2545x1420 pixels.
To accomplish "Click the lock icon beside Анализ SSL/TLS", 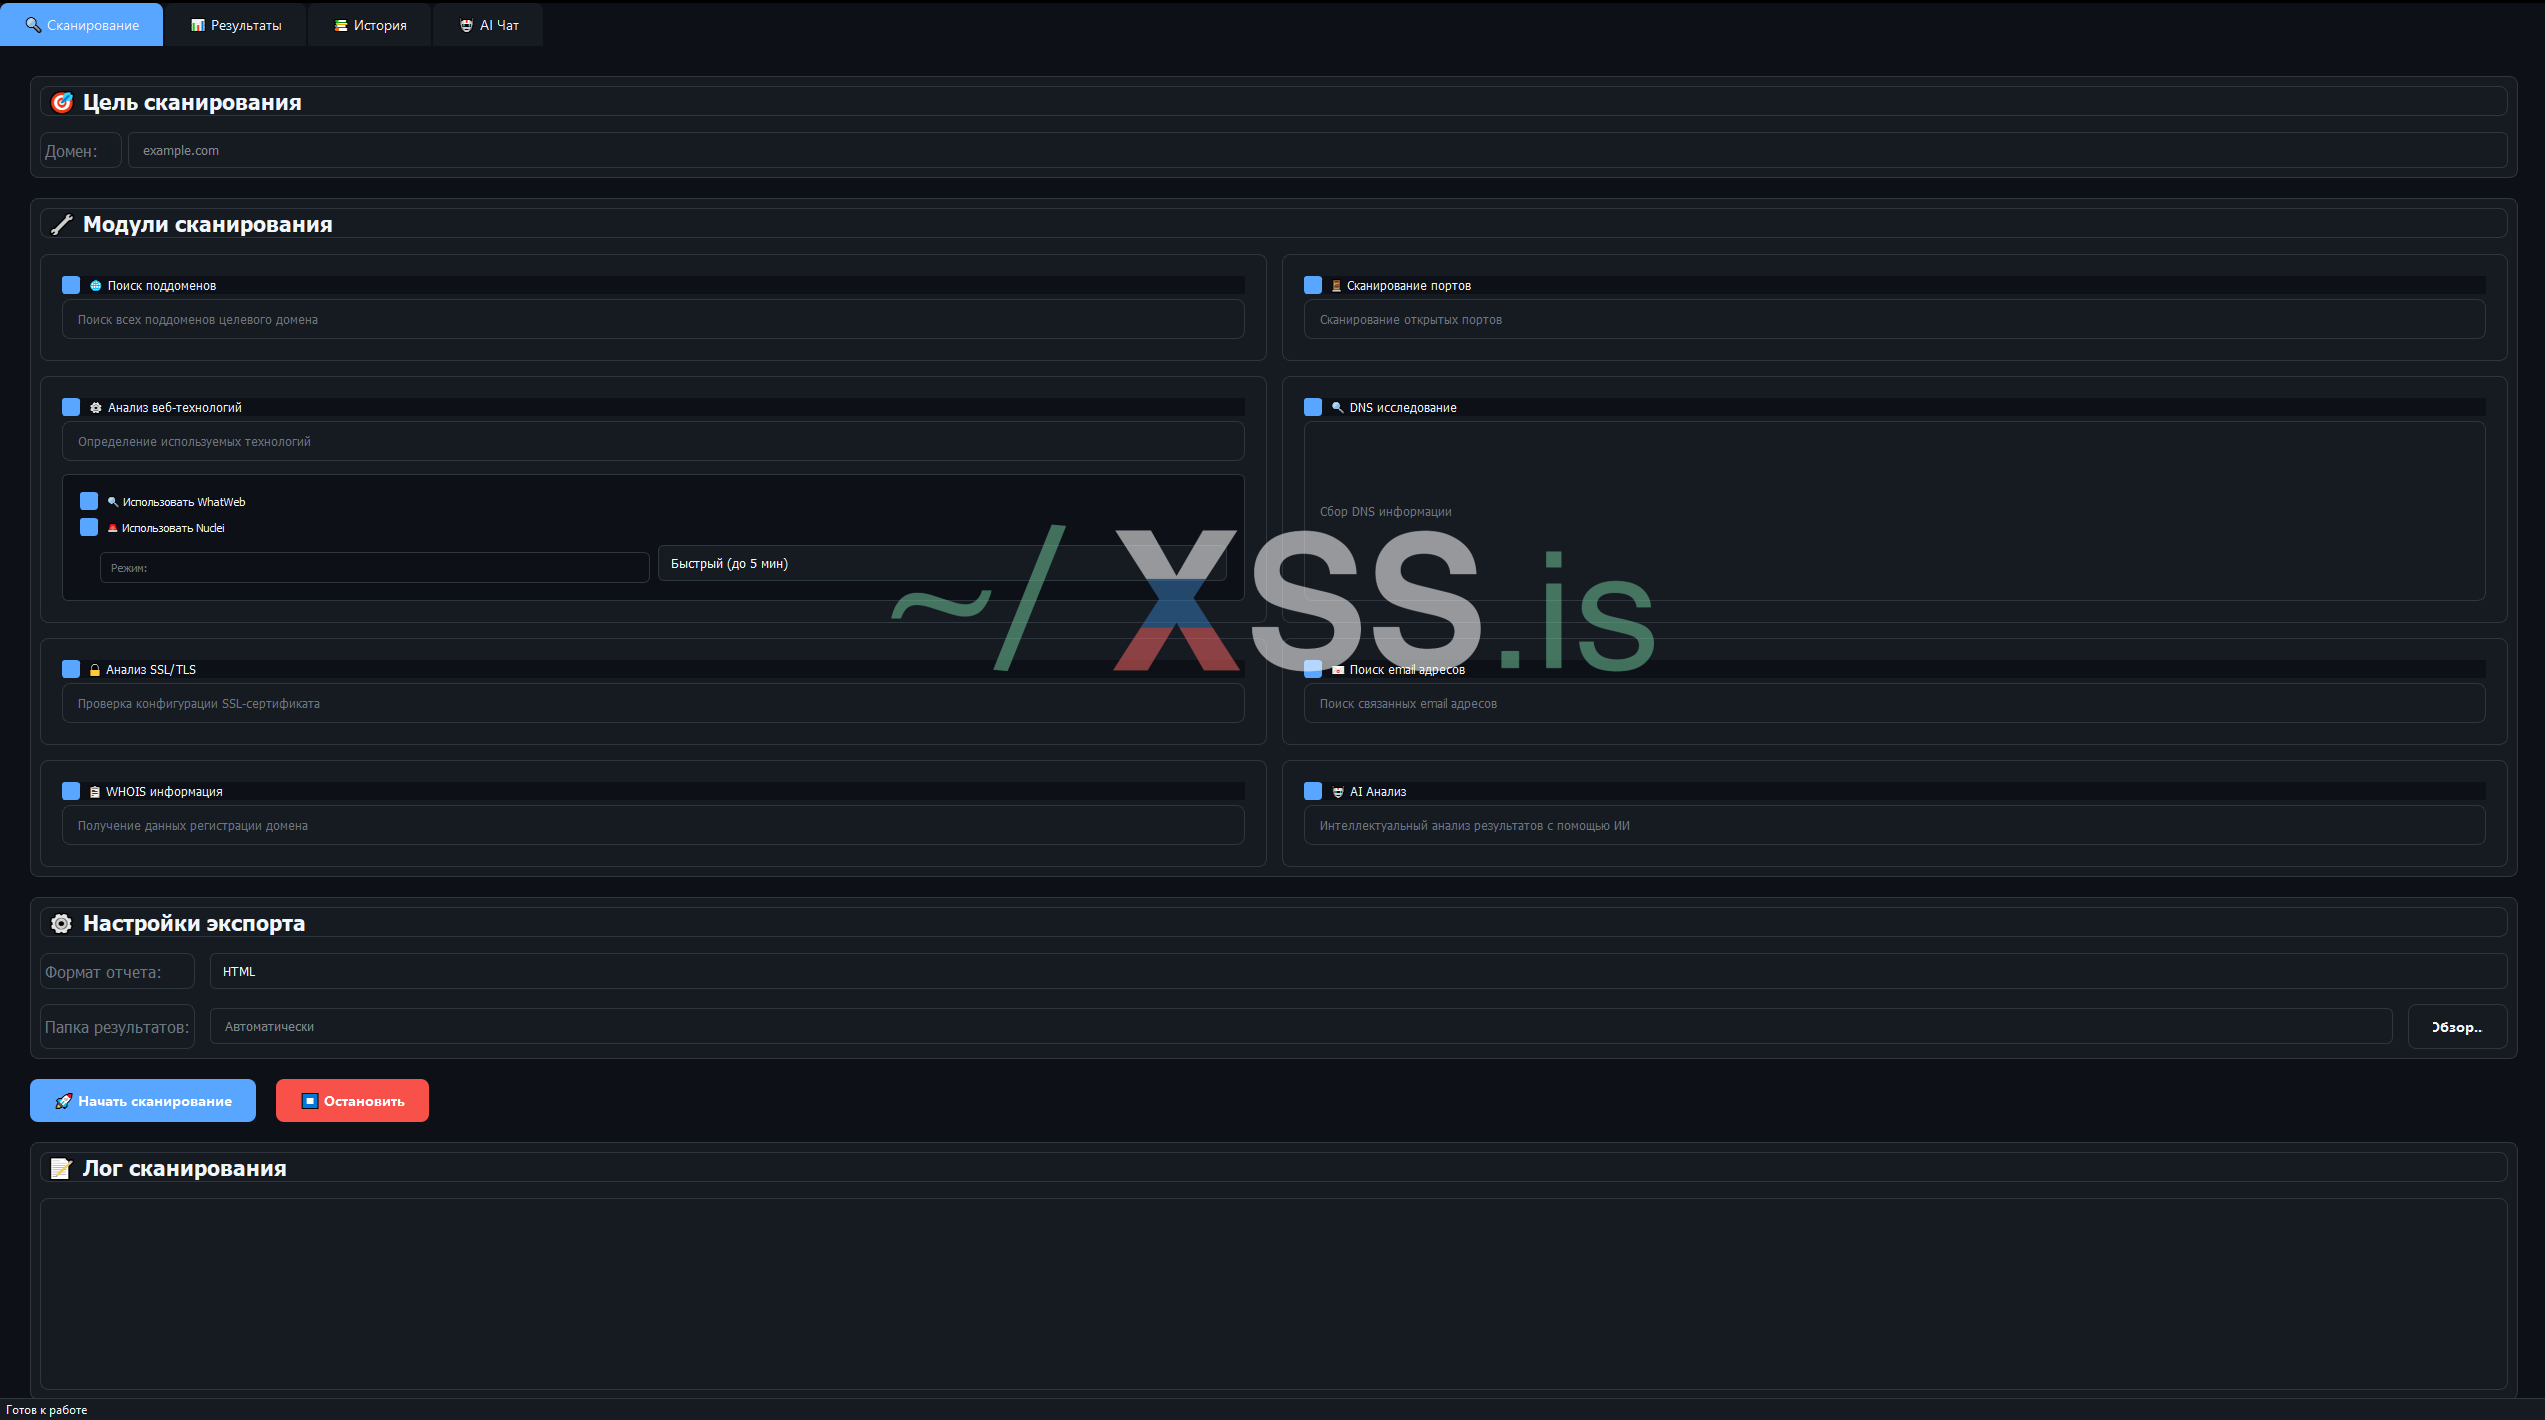I will (x=95, y=670).
